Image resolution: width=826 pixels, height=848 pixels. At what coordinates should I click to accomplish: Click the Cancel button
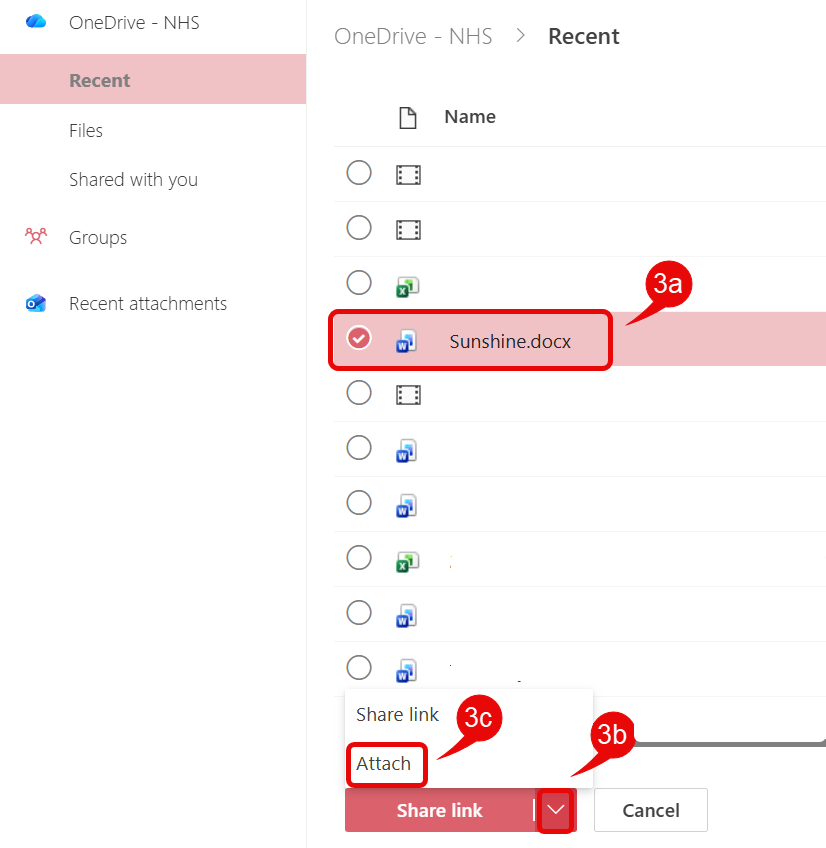[651, 810]
